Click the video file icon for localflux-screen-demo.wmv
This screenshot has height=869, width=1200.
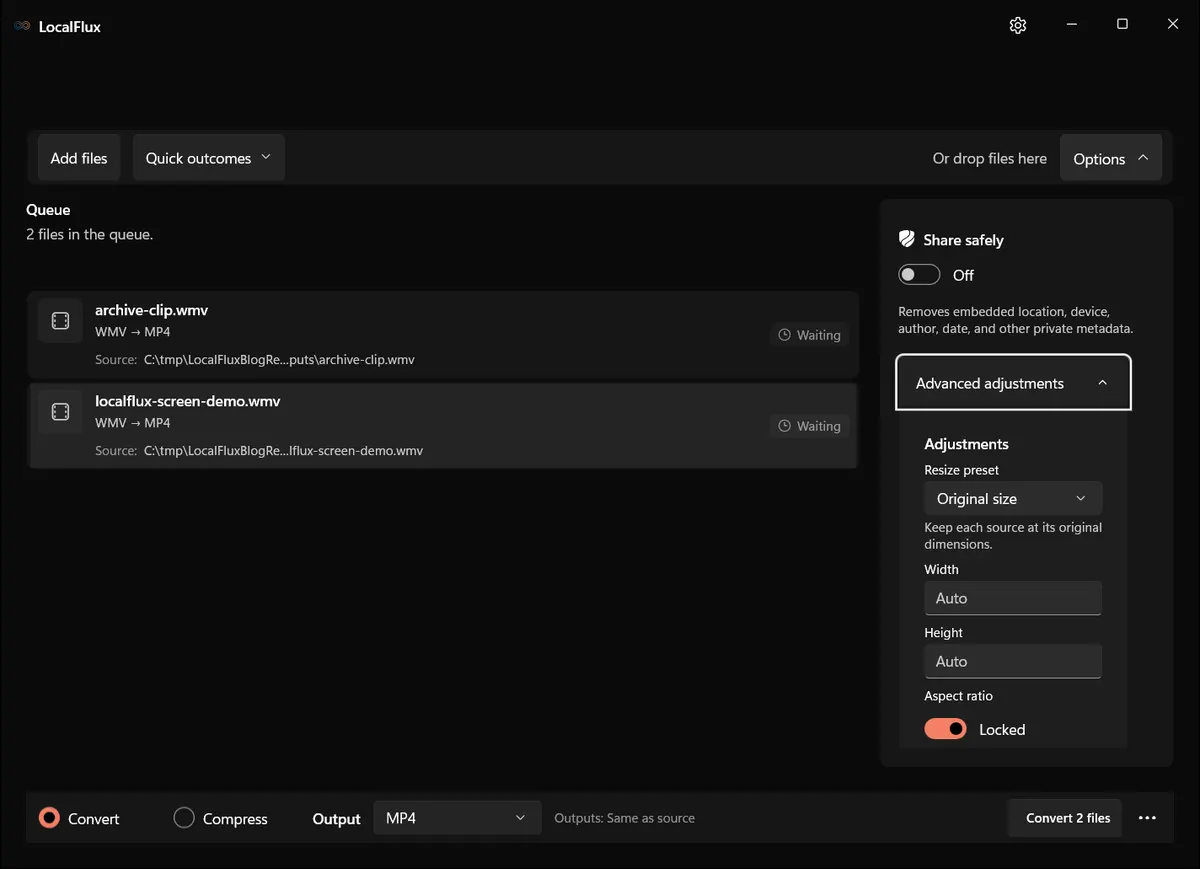[60, 412]
